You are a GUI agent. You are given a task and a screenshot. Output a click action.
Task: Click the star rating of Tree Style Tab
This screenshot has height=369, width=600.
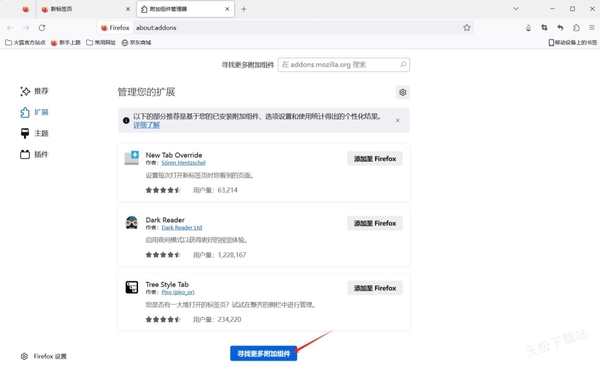click(x=163, y=320)
